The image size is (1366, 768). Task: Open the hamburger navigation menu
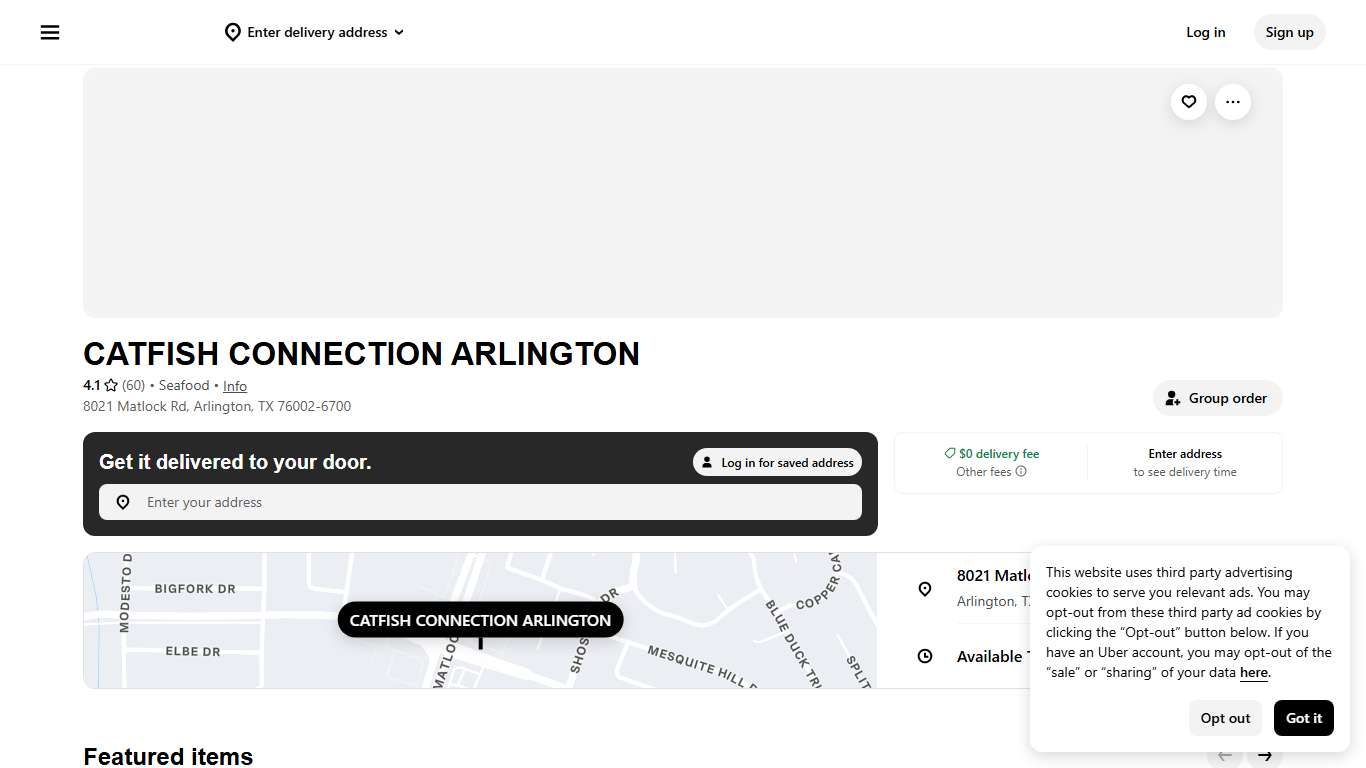pos(49,32)
